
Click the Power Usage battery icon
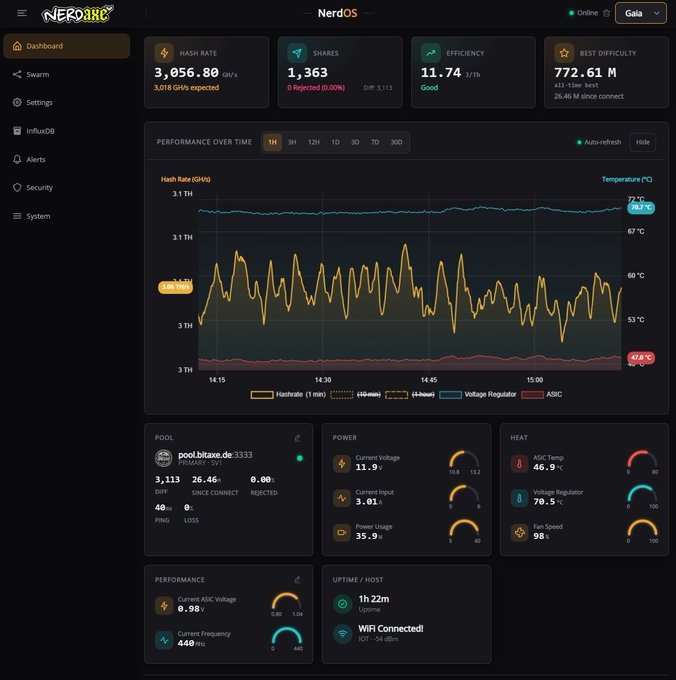pyautogui.click(x=342, y=533)
